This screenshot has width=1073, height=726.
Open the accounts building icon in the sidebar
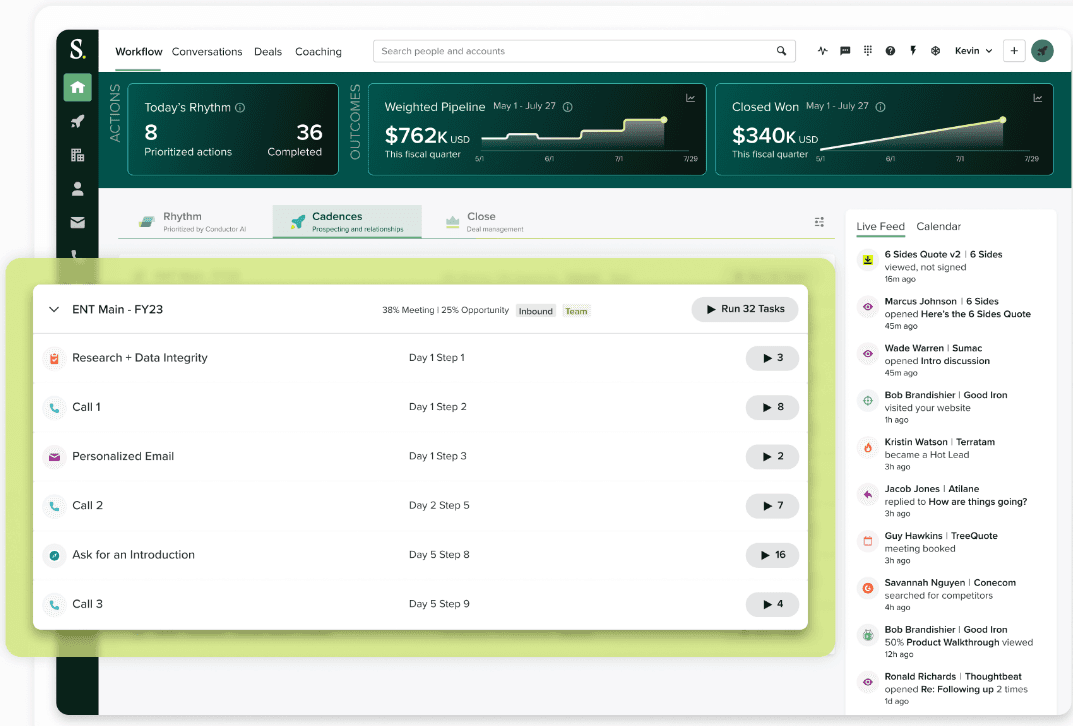[77, 155]
